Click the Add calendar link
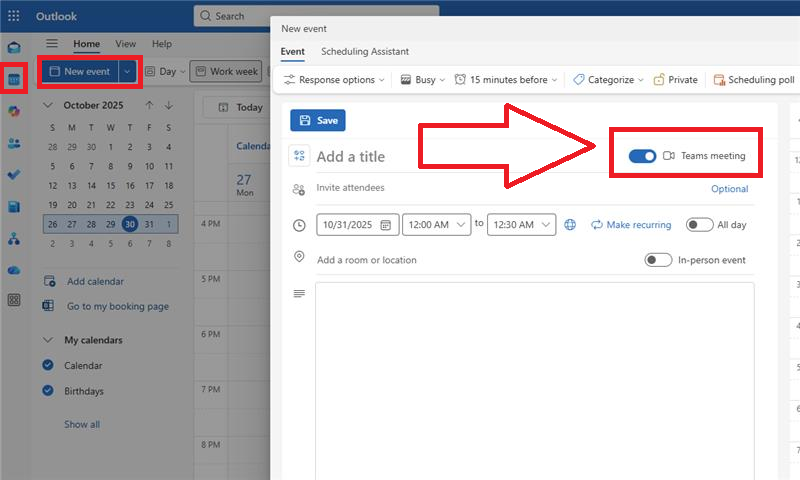The height and width of the screenshot is (480, 800). coord(95,281)
